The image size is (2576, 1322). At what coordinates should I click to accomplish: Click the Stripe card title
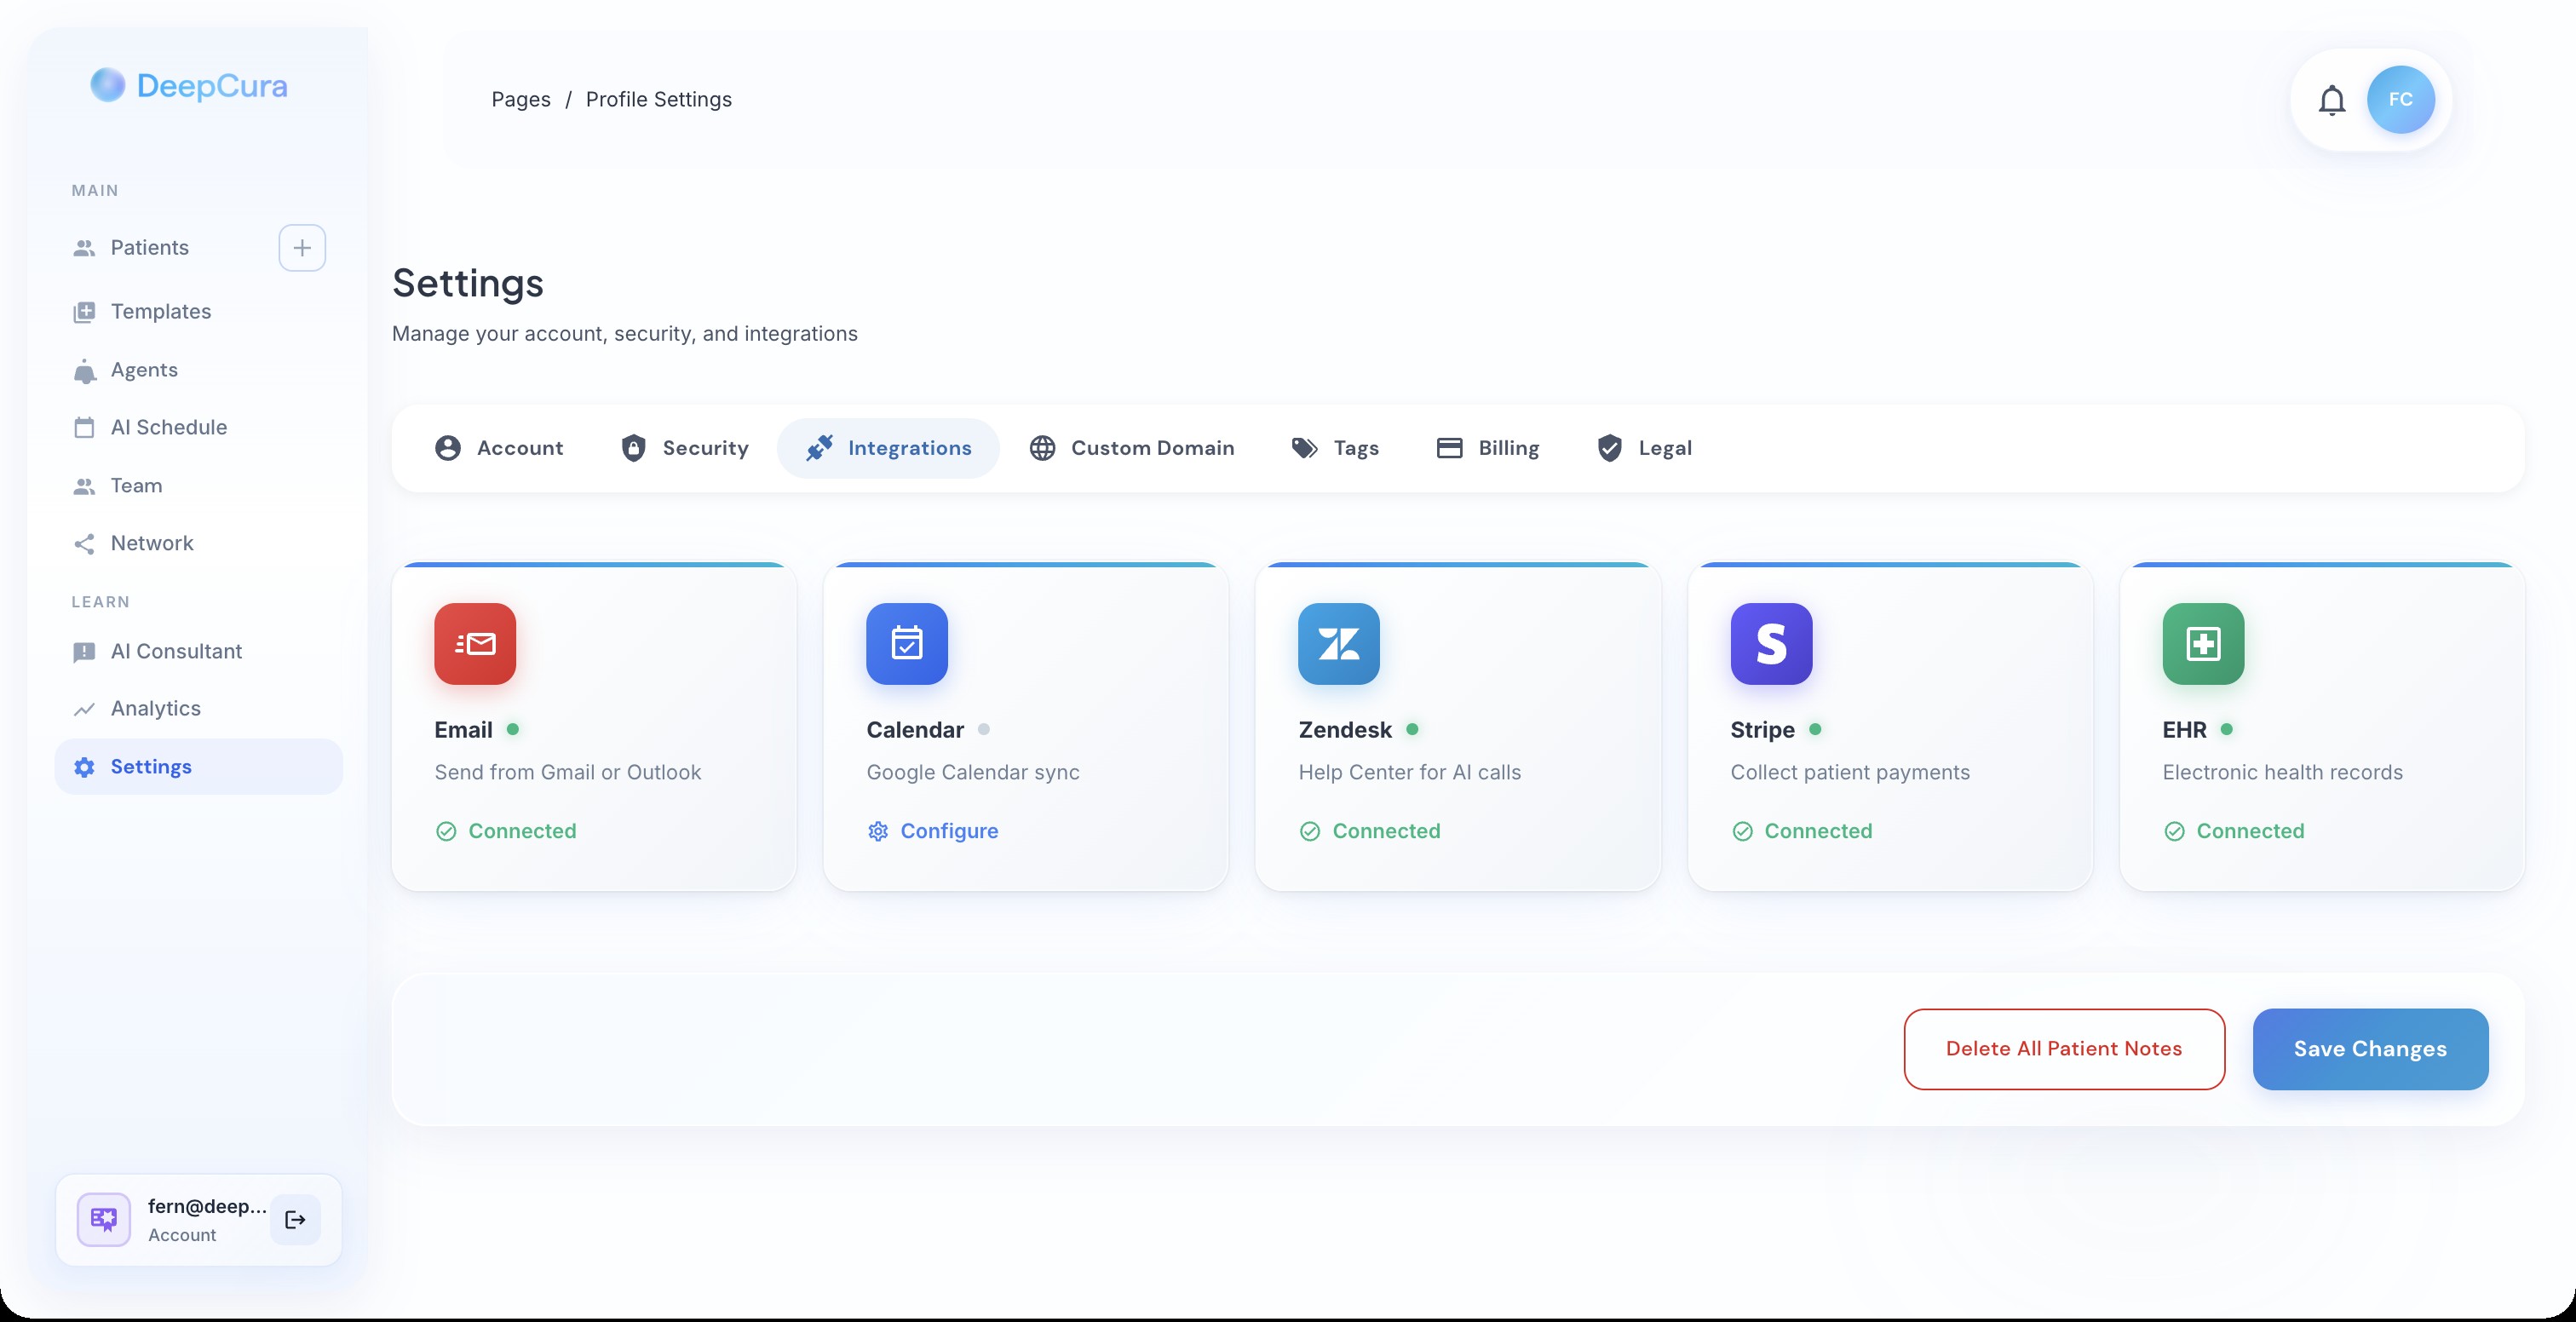click(x=1762, y=730)
